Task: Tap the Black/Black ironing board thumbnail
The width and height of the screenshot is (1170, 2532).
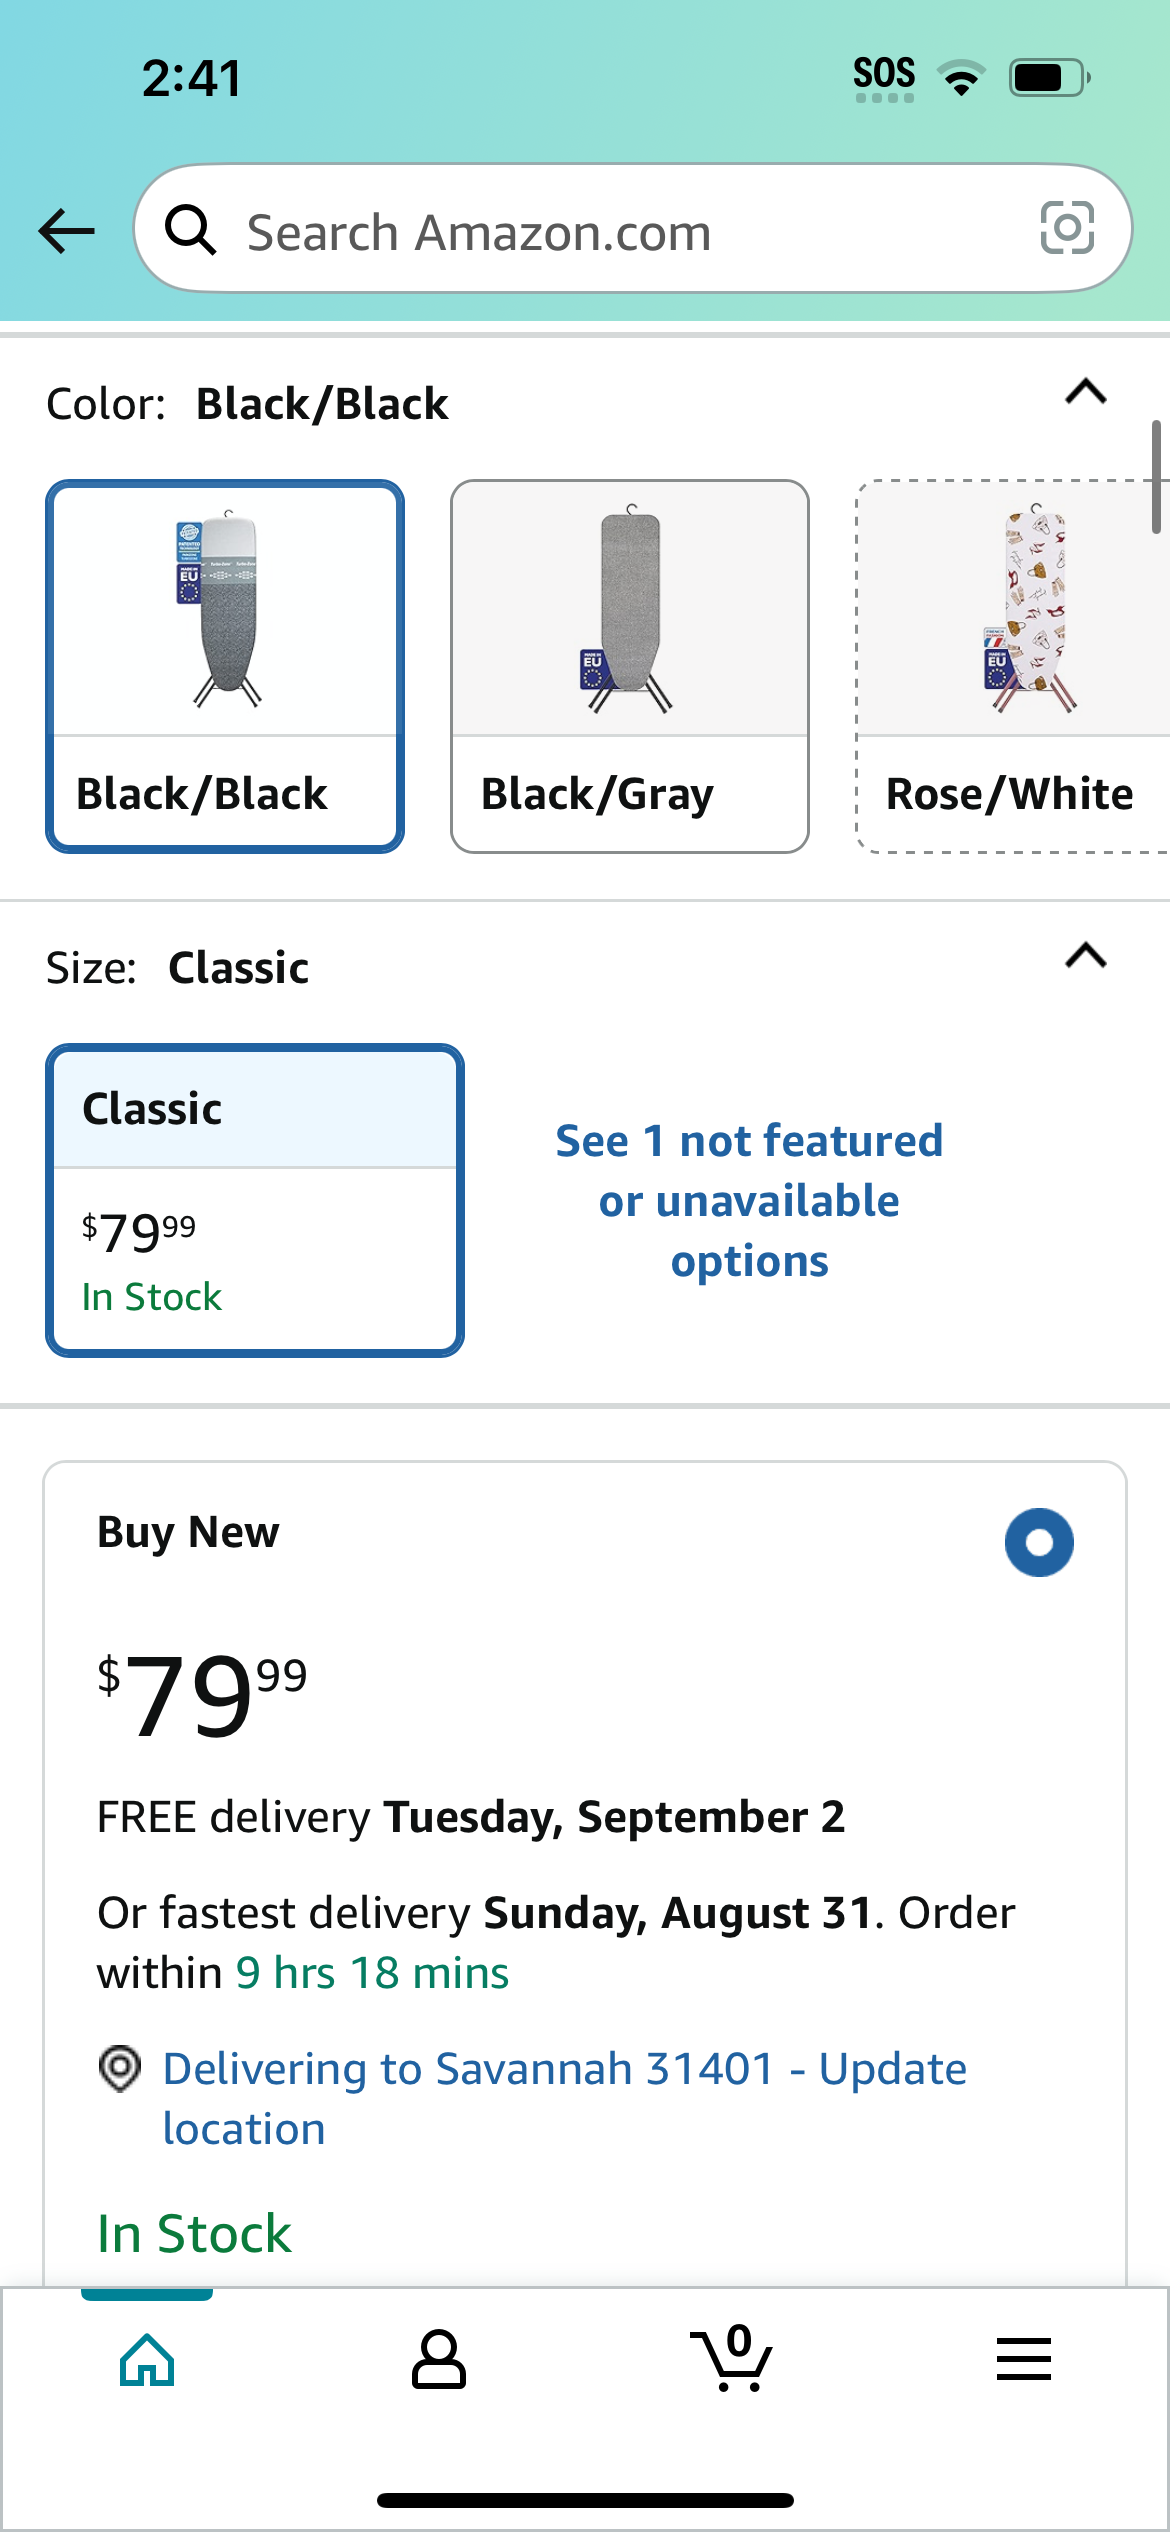Action: coord(225,610)
